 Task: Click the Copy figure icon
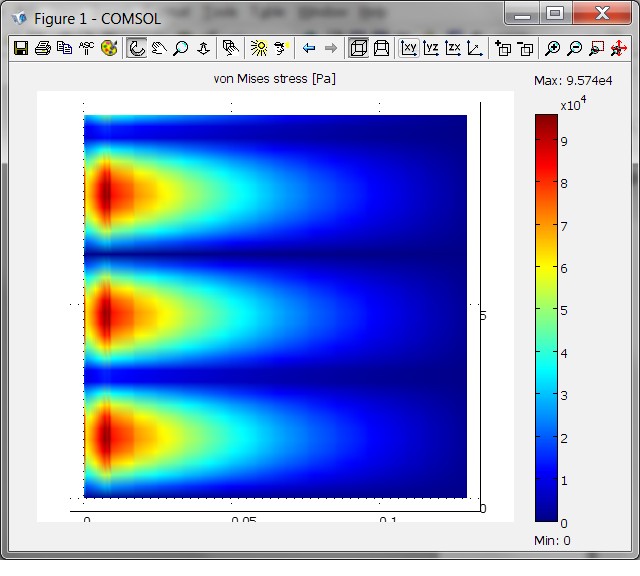click(x=64, y=48)
